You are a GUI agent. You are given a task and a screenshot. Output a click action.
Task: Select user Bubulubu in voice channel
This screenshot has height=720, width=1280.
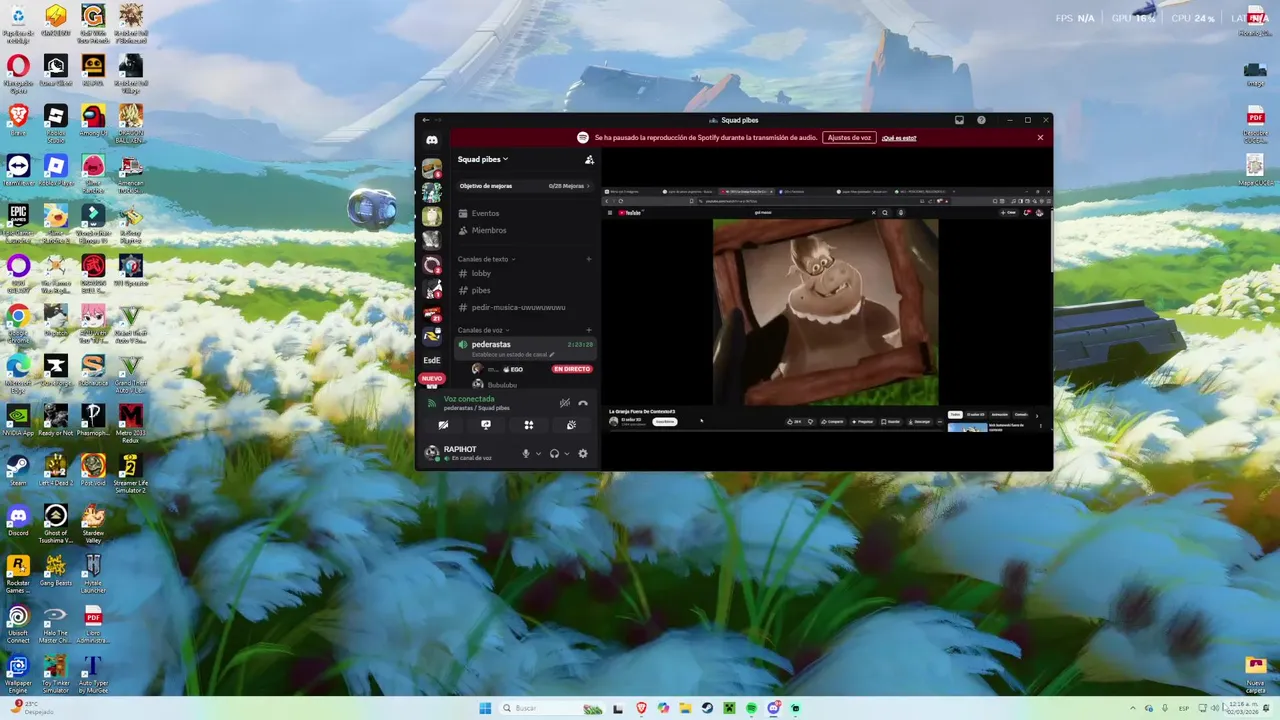pyautogui.click(x=502, y=385)
